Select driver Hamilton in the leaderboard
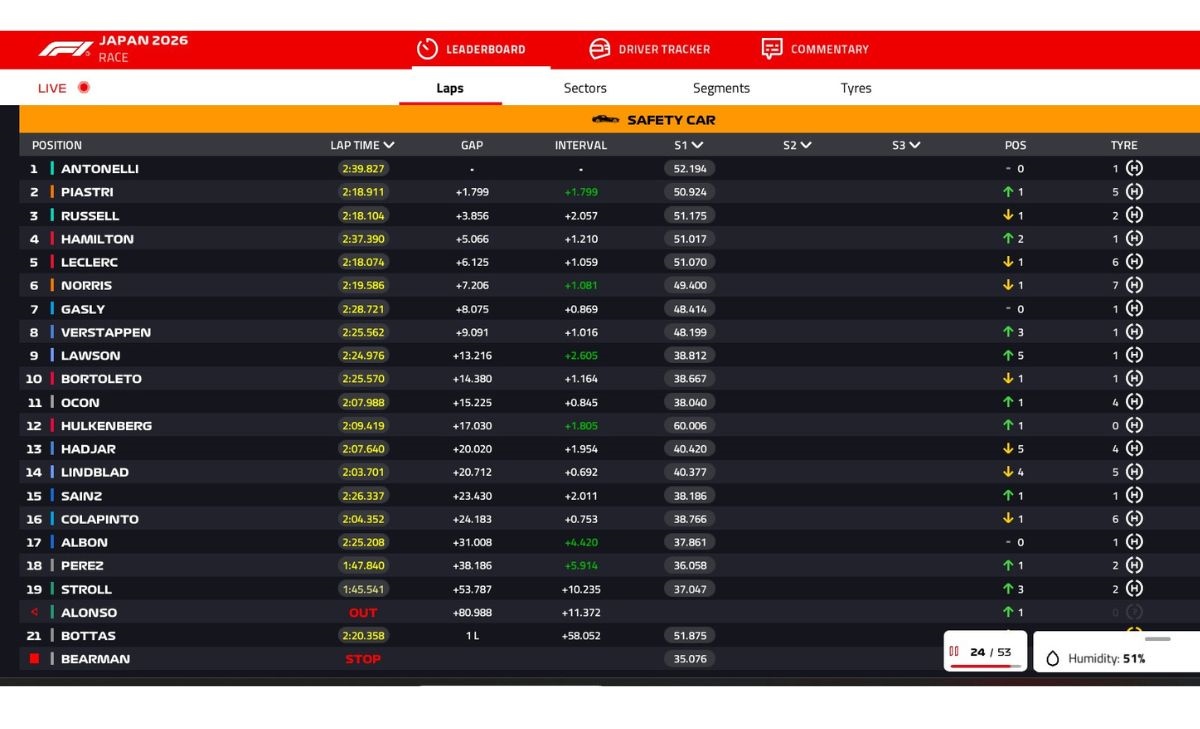This screenshot has width=1200, height=729. (x=97, y=239)
